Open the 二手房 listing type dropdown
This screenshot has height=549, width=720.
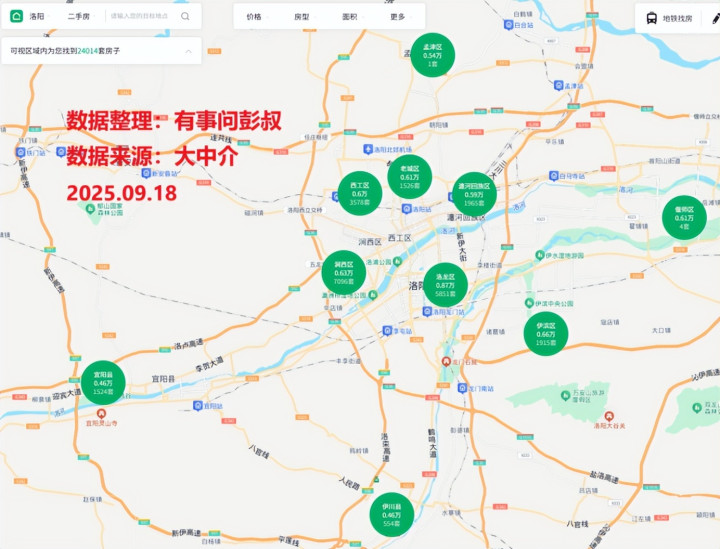pos(81,17)
